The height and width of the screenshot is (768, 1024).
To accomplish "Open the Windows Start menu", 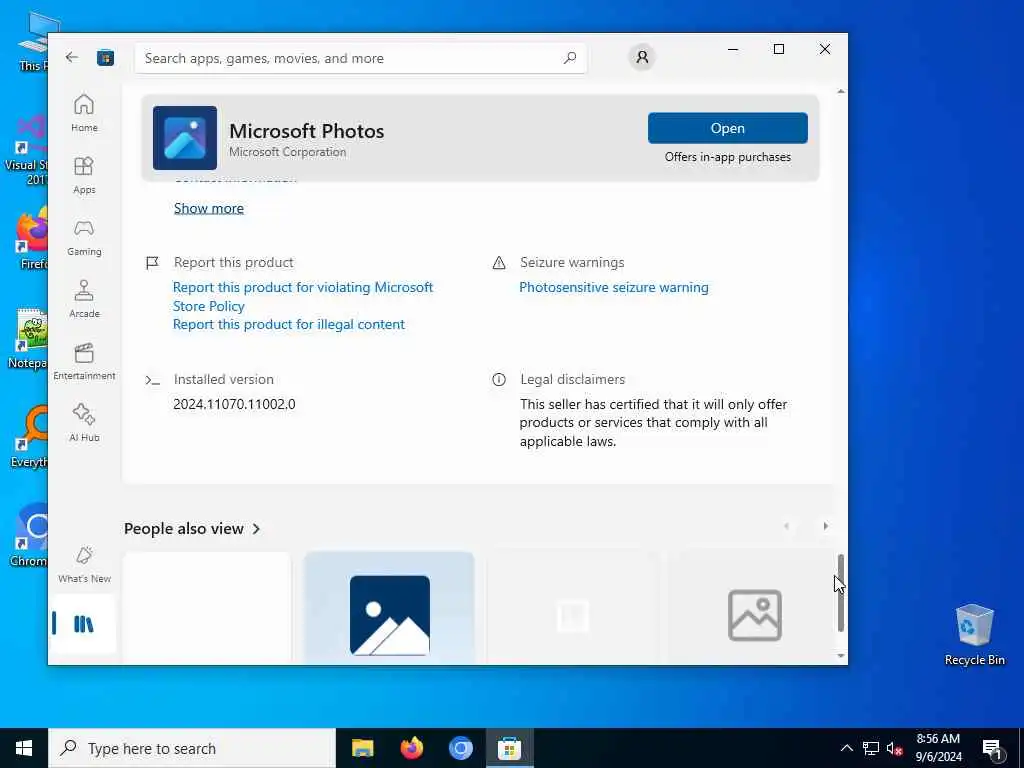I will (24, 748).
